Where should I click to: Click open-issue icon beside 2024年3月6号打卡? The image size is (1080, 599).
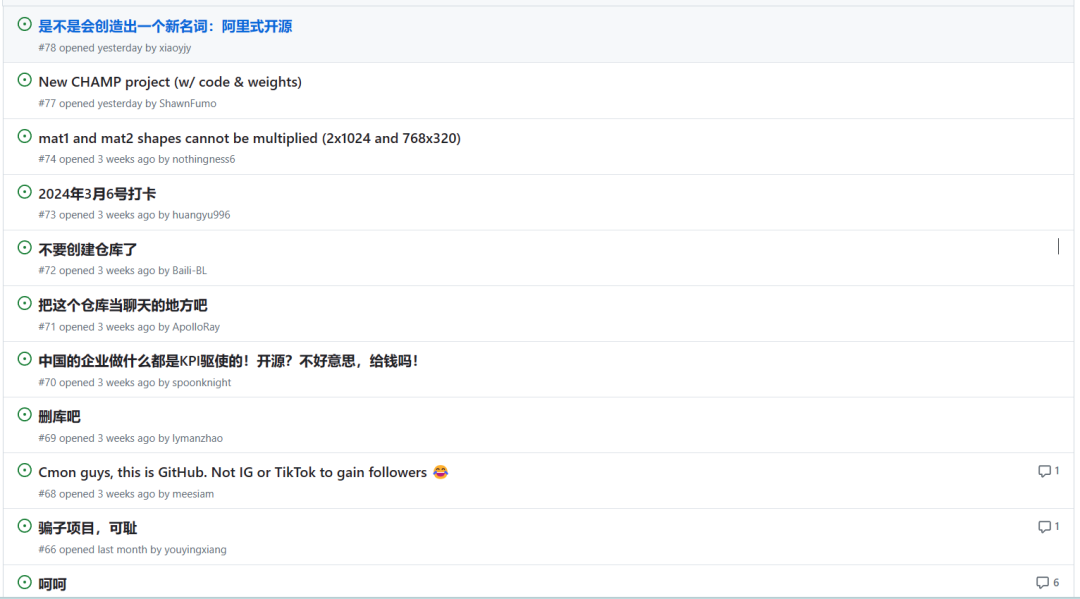(x=25, y=192)
